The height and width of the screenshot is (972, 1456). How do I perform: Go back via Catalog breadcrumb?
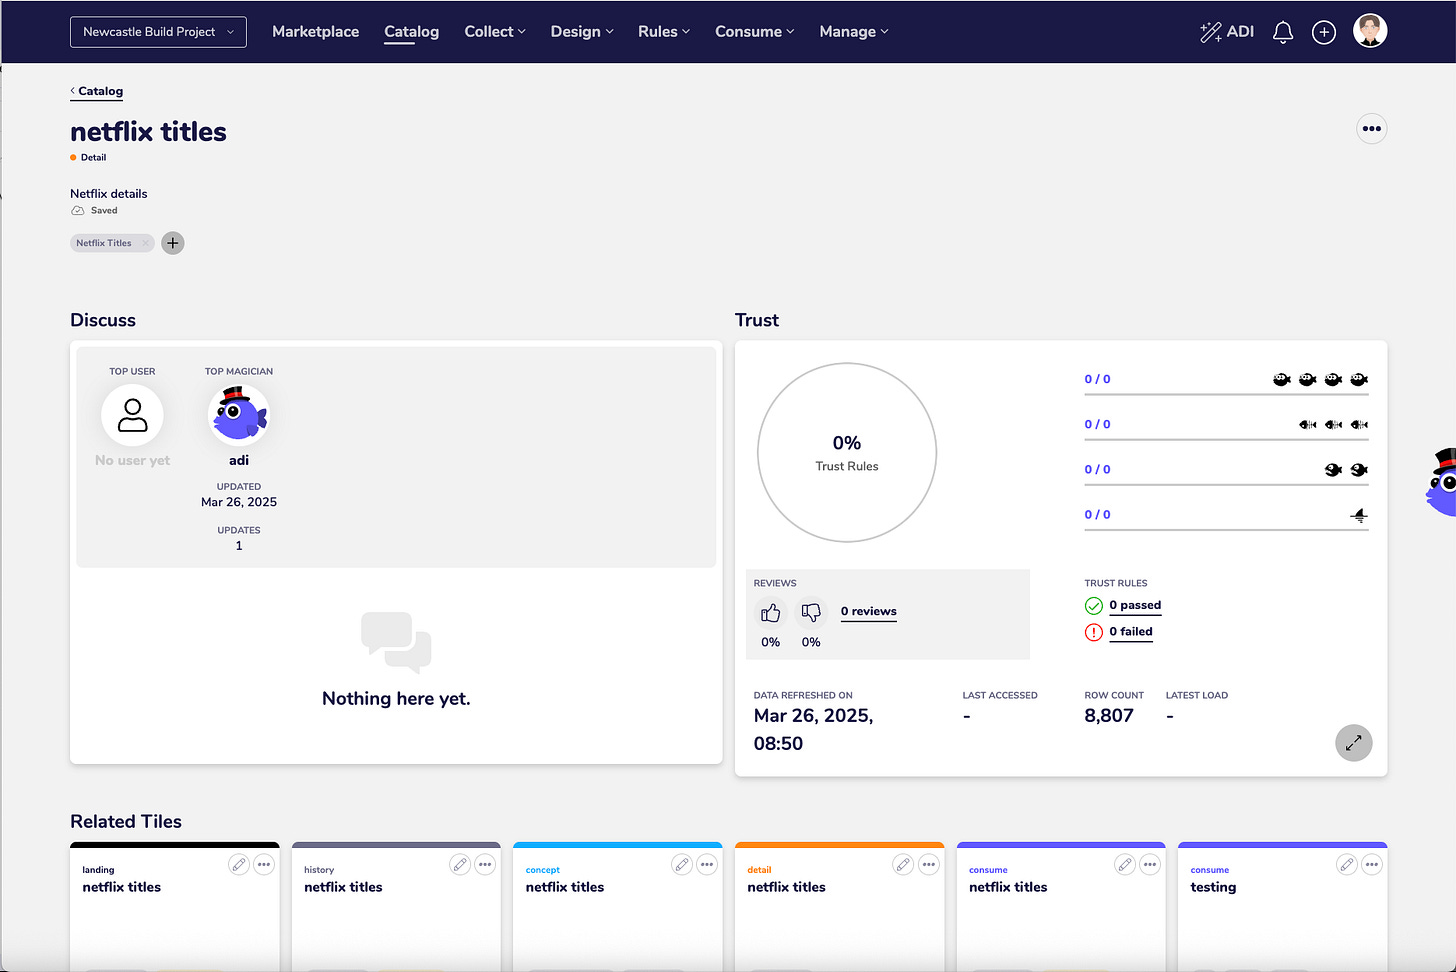[x=97, y=91]
